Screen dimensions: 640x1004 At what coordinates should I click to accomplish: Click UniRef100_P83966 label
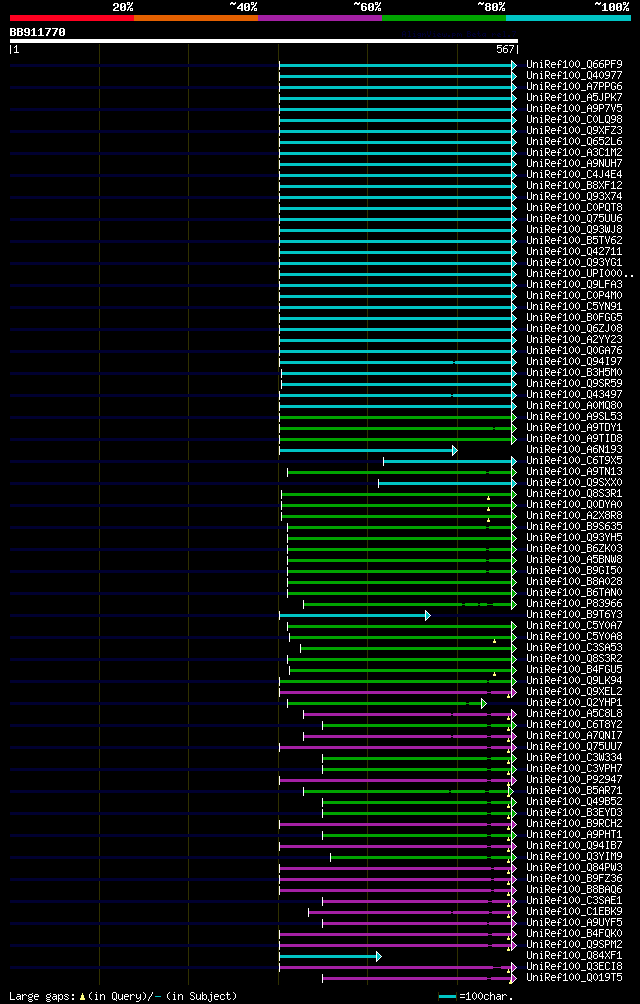574,604
